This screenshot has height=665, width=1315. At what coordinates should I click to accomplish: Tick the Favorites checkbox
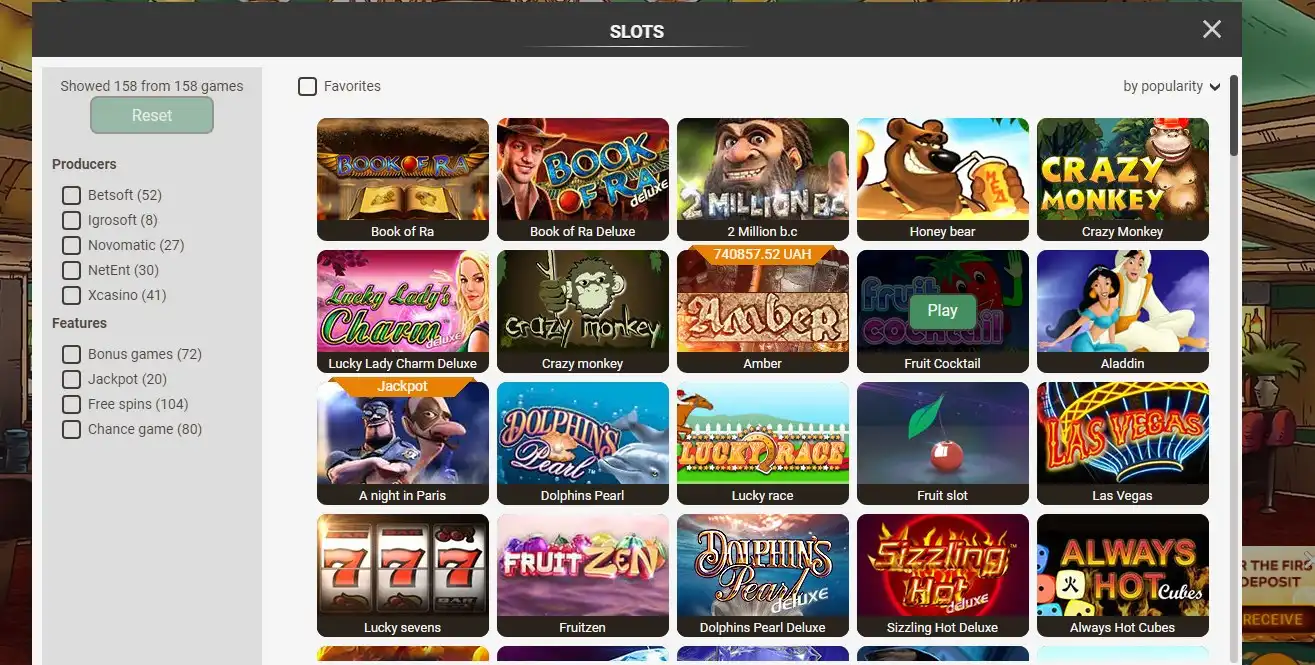click(x=308, y=87)
